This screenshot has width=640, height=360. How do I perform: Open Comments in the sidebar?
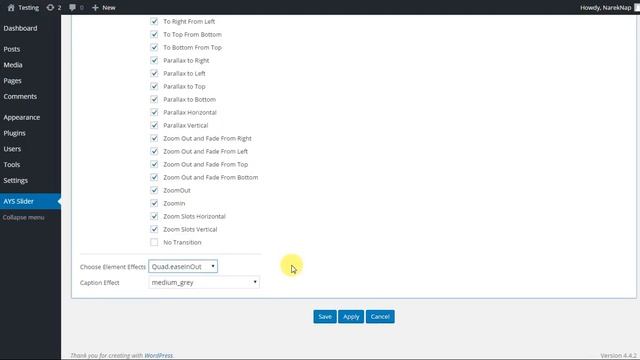tap(20, 96)
